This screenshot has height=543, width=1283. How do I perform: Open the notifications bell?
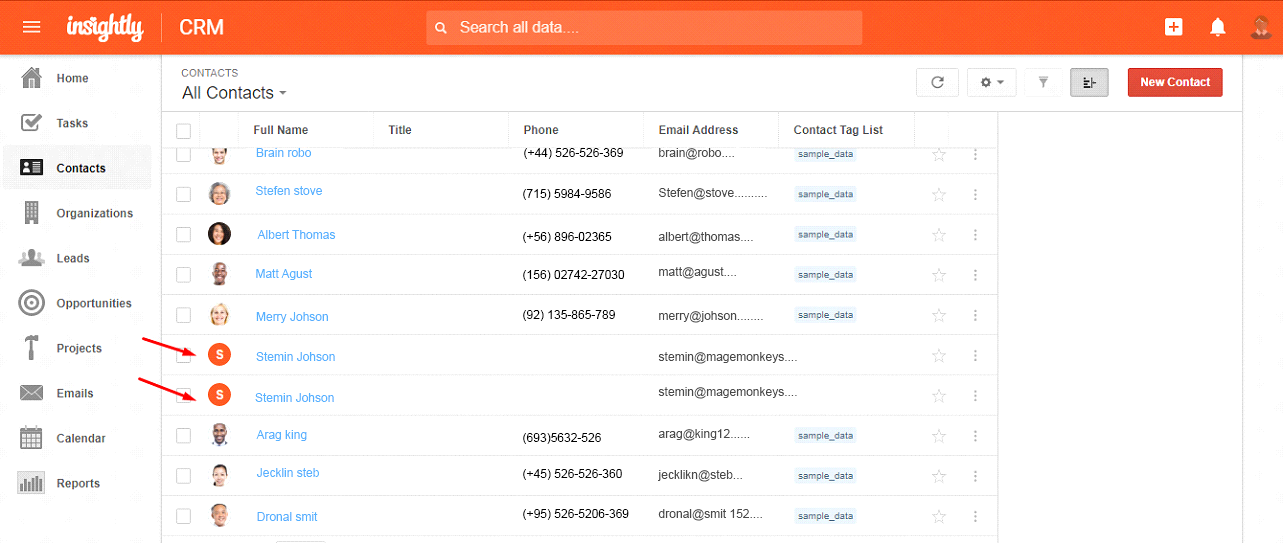1217,27
